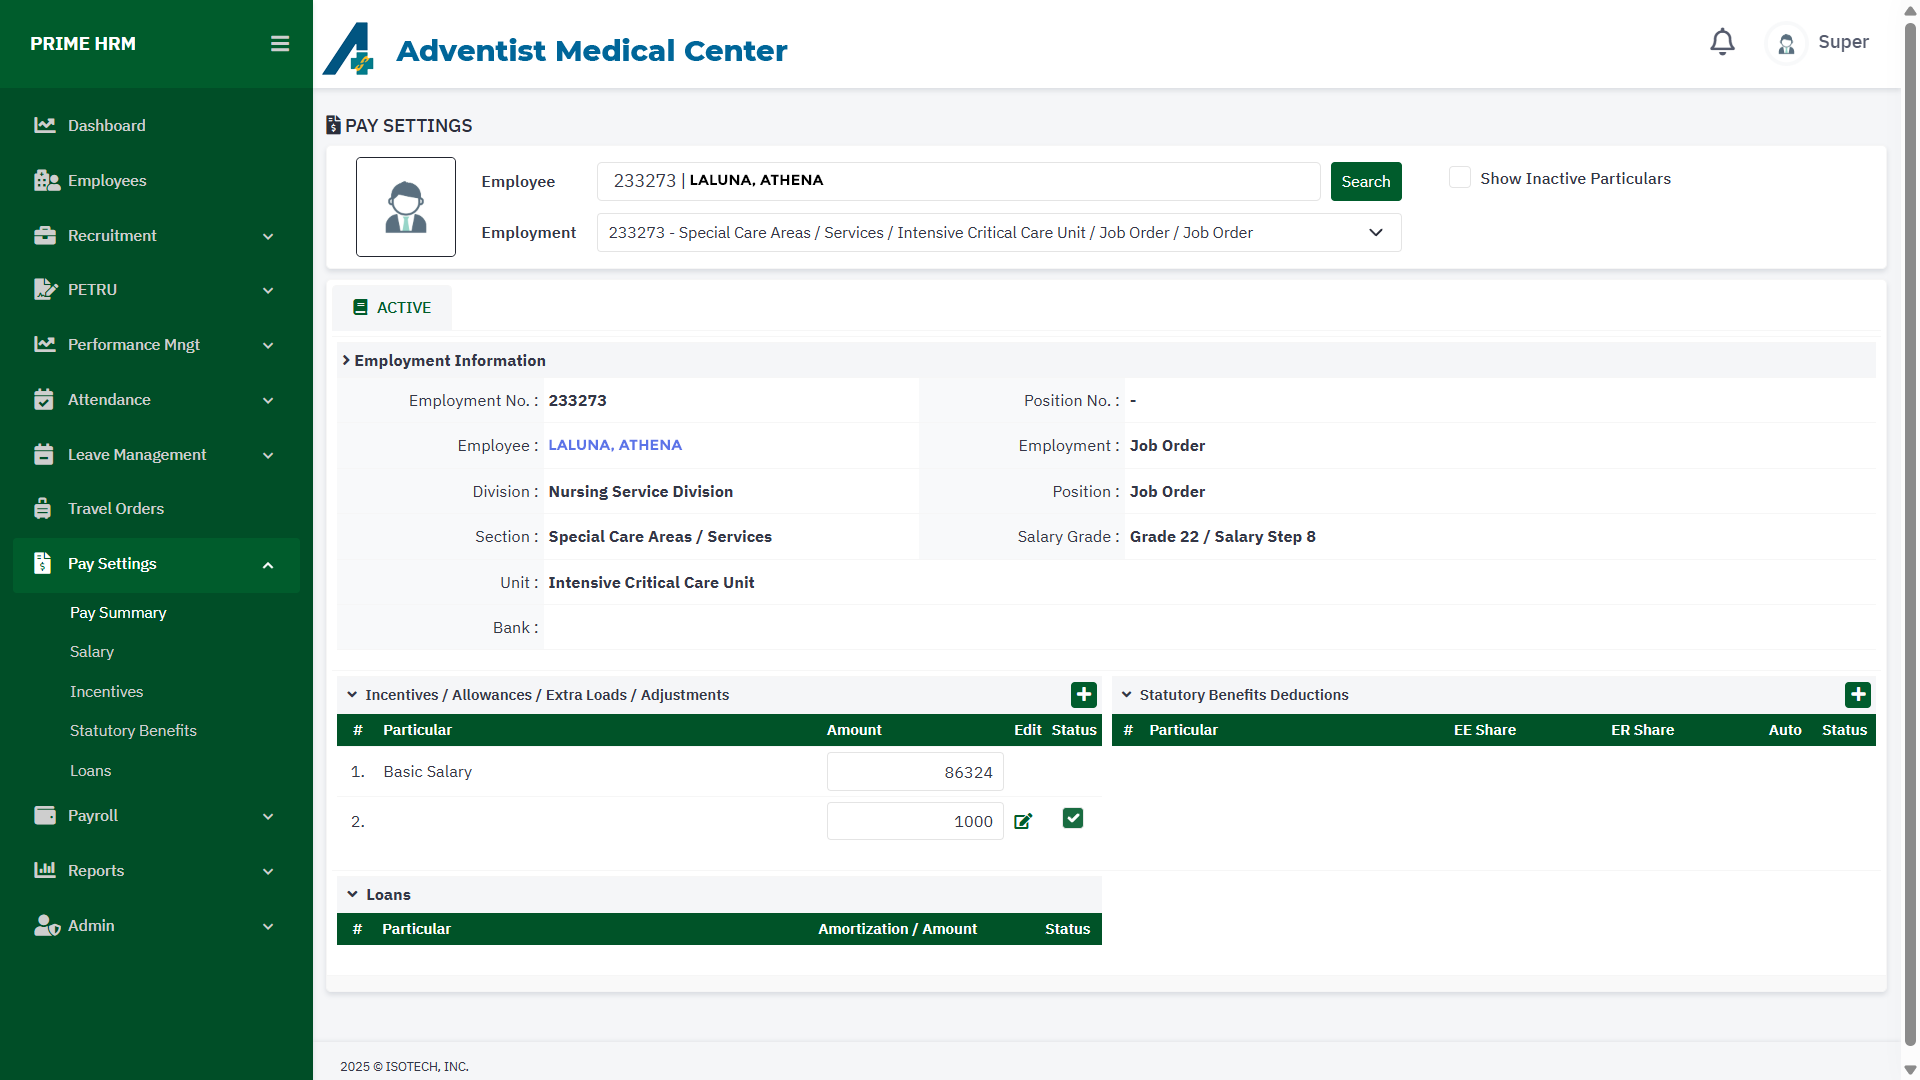Collapse the Statutory Benefits Deductions panel
This screenshot has height=1080, width=1920.
[x=1127, y=694]
